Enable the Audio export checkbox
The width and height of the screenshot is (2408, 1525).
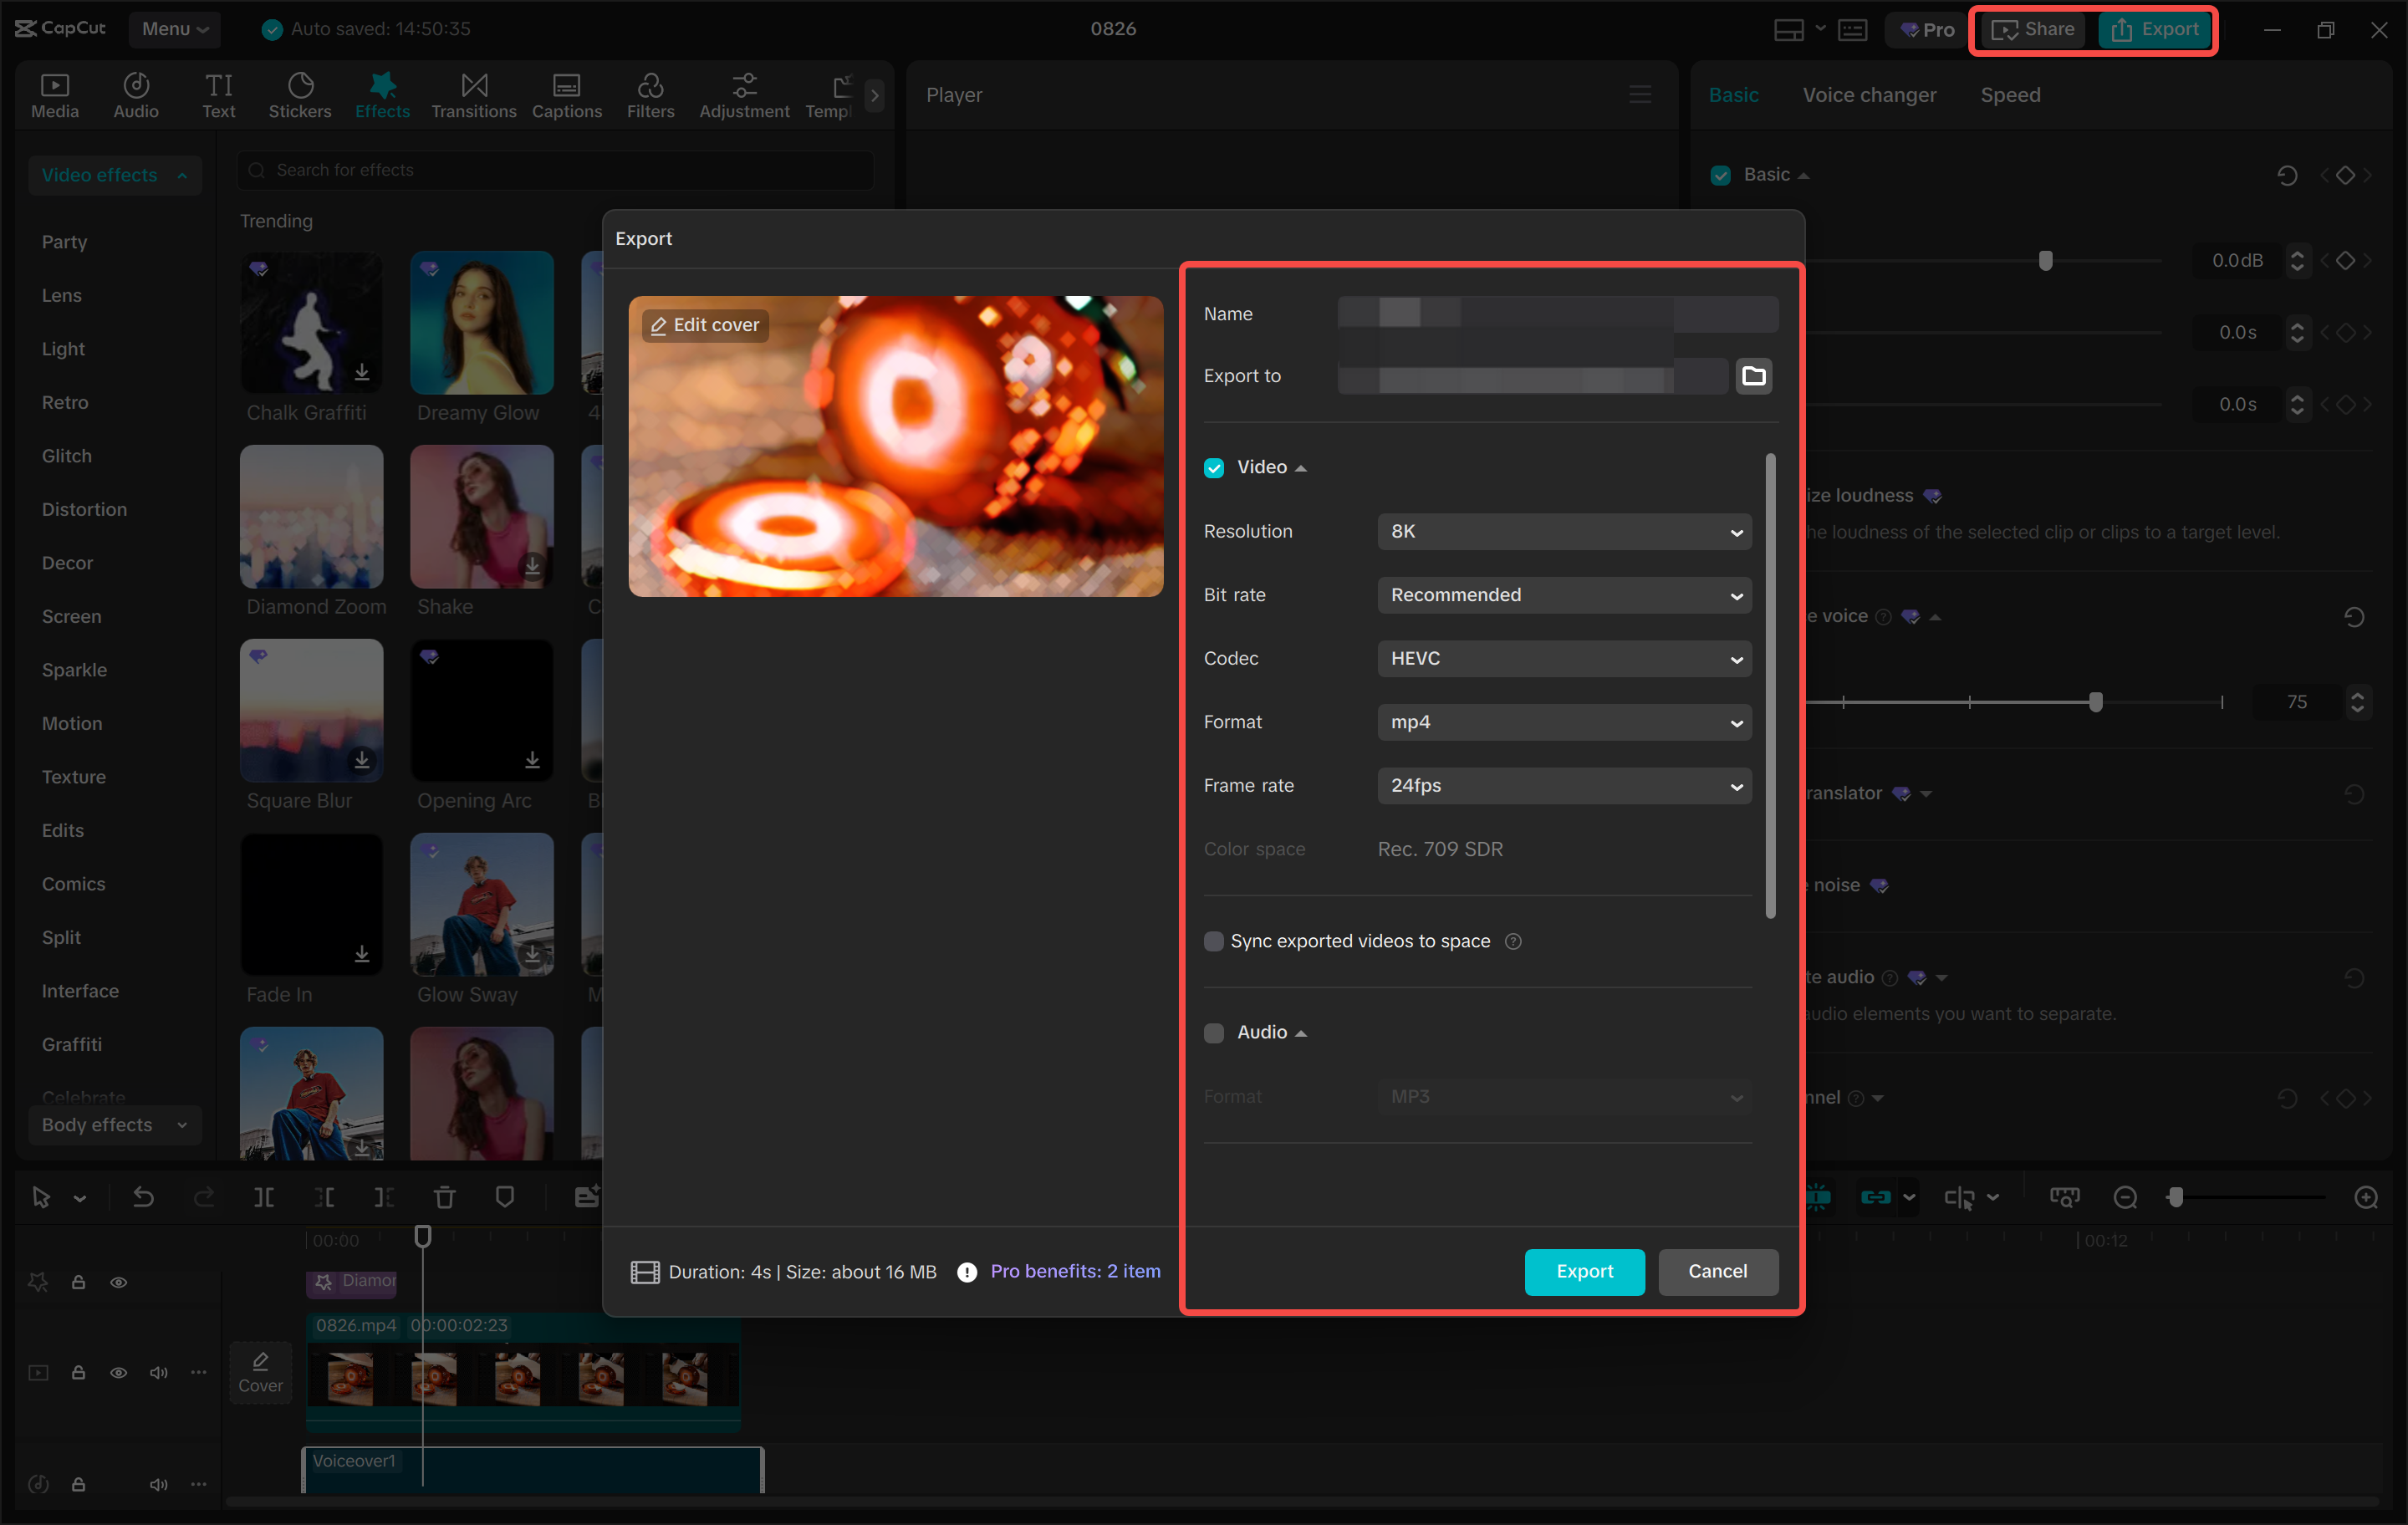[x=1214, y=1033]
